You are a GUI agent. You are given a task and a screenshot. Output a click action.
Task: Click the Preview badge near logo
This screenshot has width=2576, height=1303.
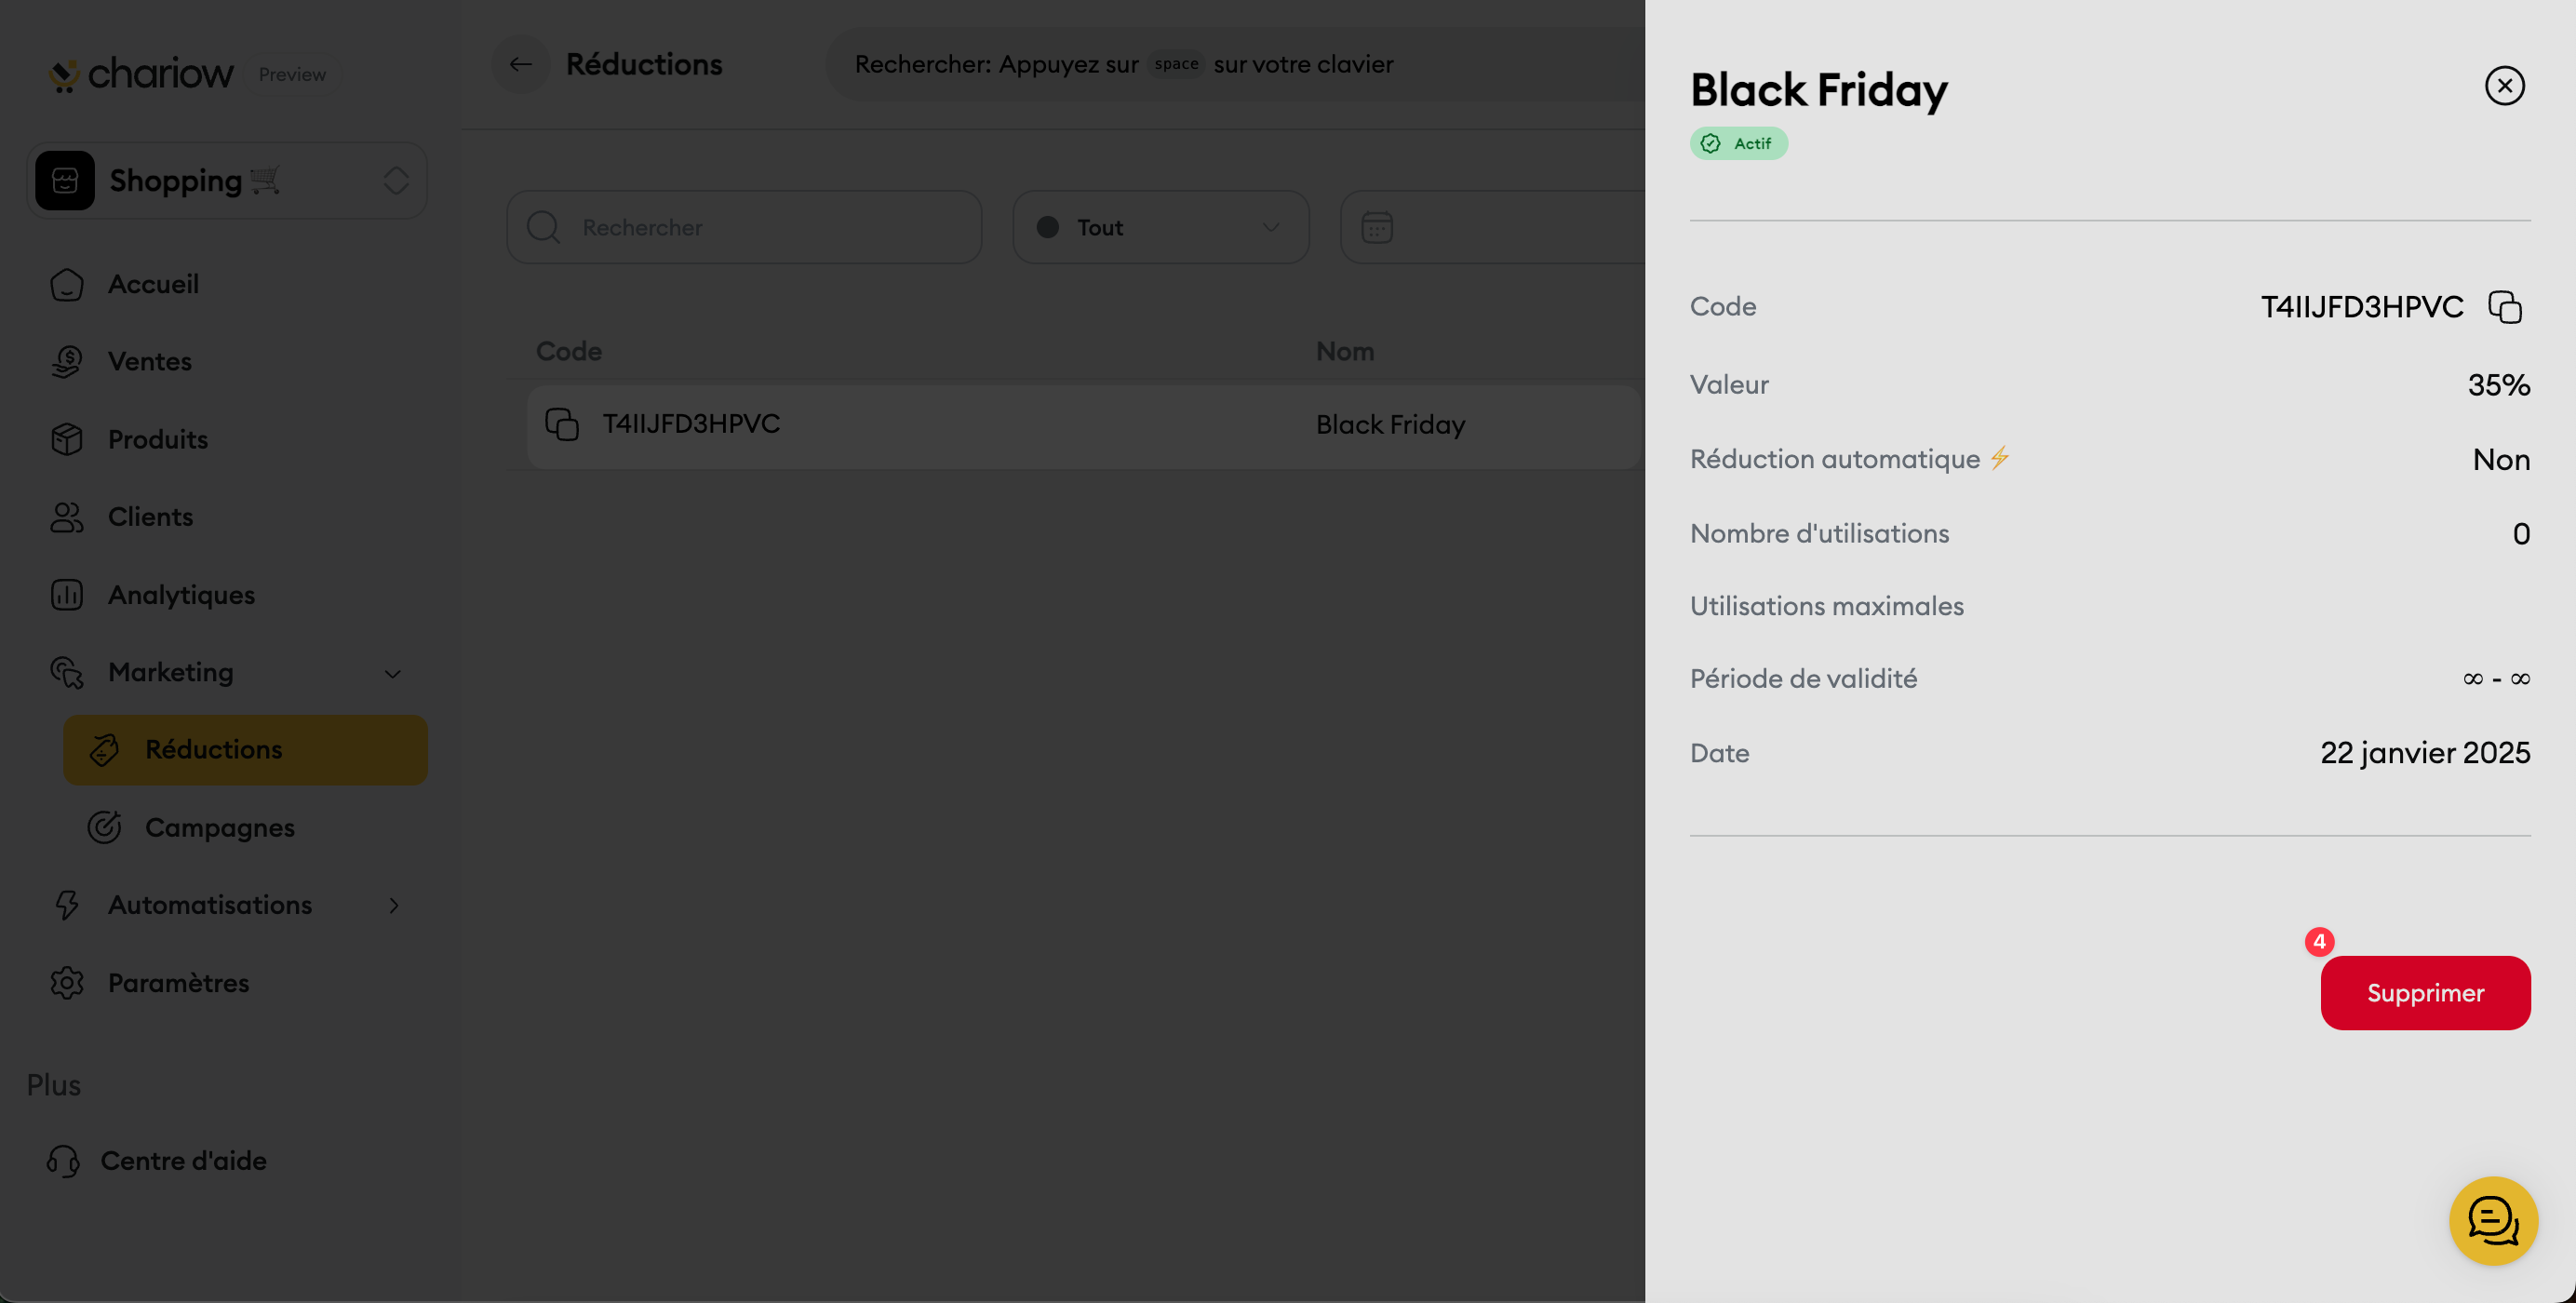tap(292, 75)
